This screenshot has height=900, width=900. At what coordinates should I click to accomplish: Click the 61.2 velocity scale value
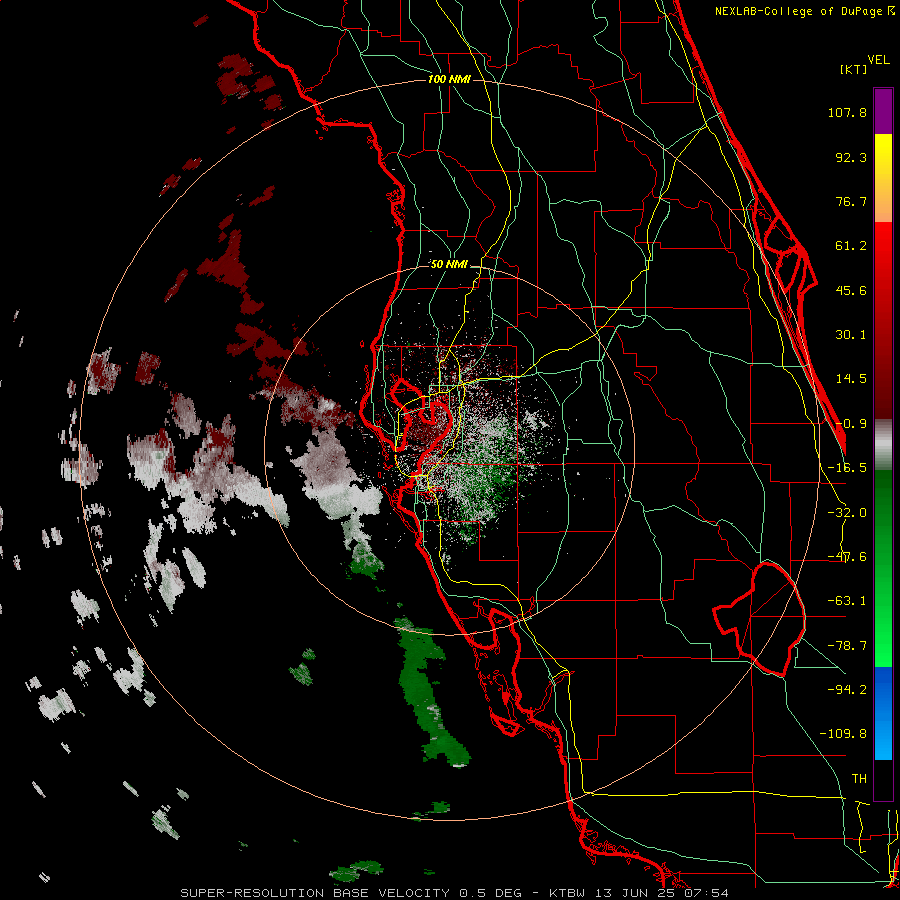click(x=851, y=246)
